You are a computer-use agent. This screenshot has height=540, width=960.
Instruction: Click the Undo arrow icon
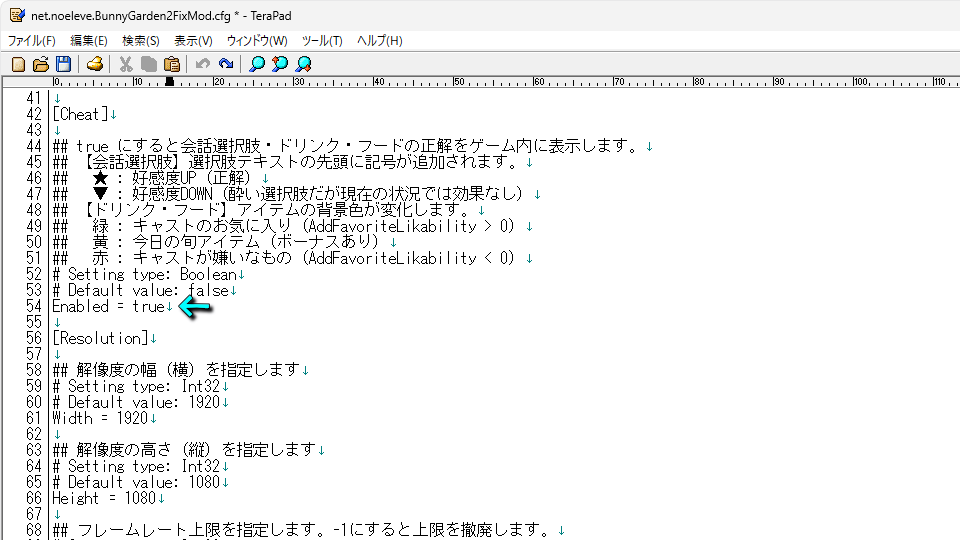coord(203,64)
